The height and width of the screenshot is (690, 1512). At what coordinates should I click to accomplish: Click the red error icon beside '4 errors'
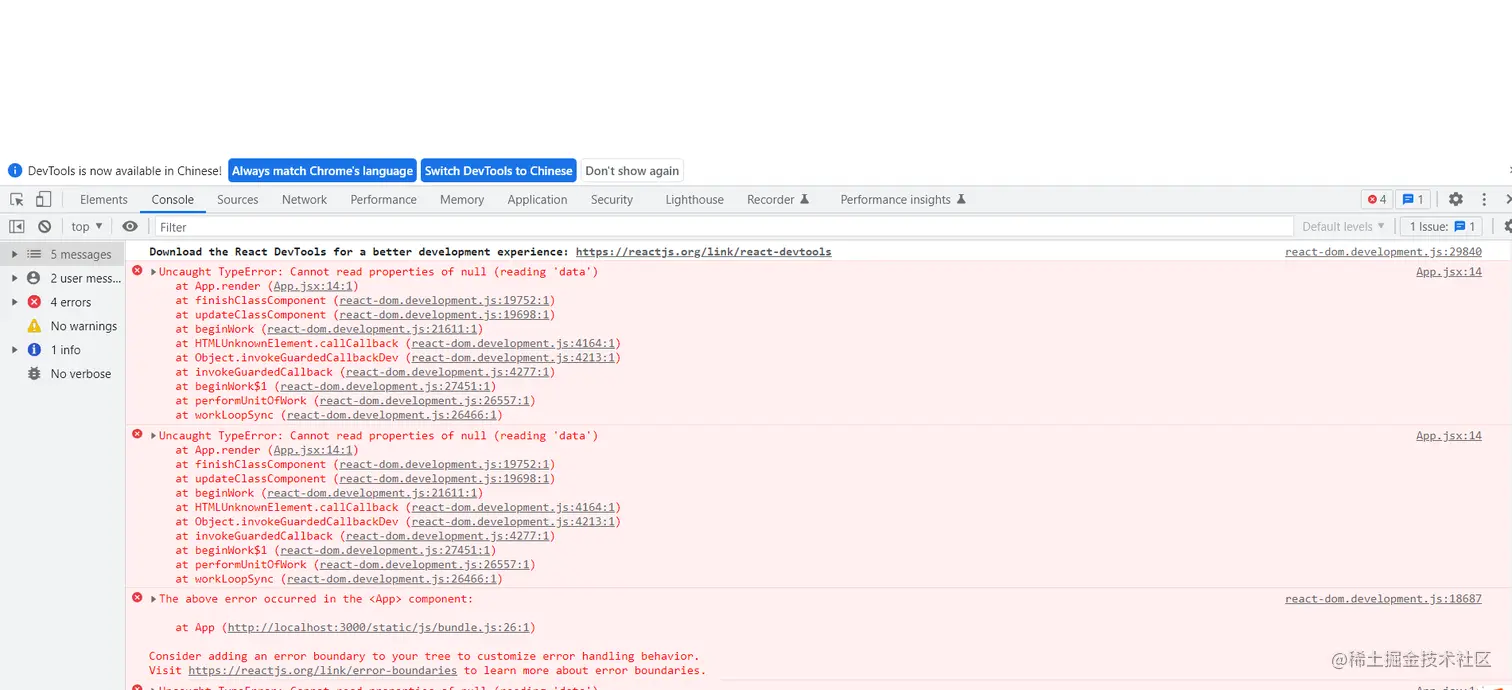(34, 302)
